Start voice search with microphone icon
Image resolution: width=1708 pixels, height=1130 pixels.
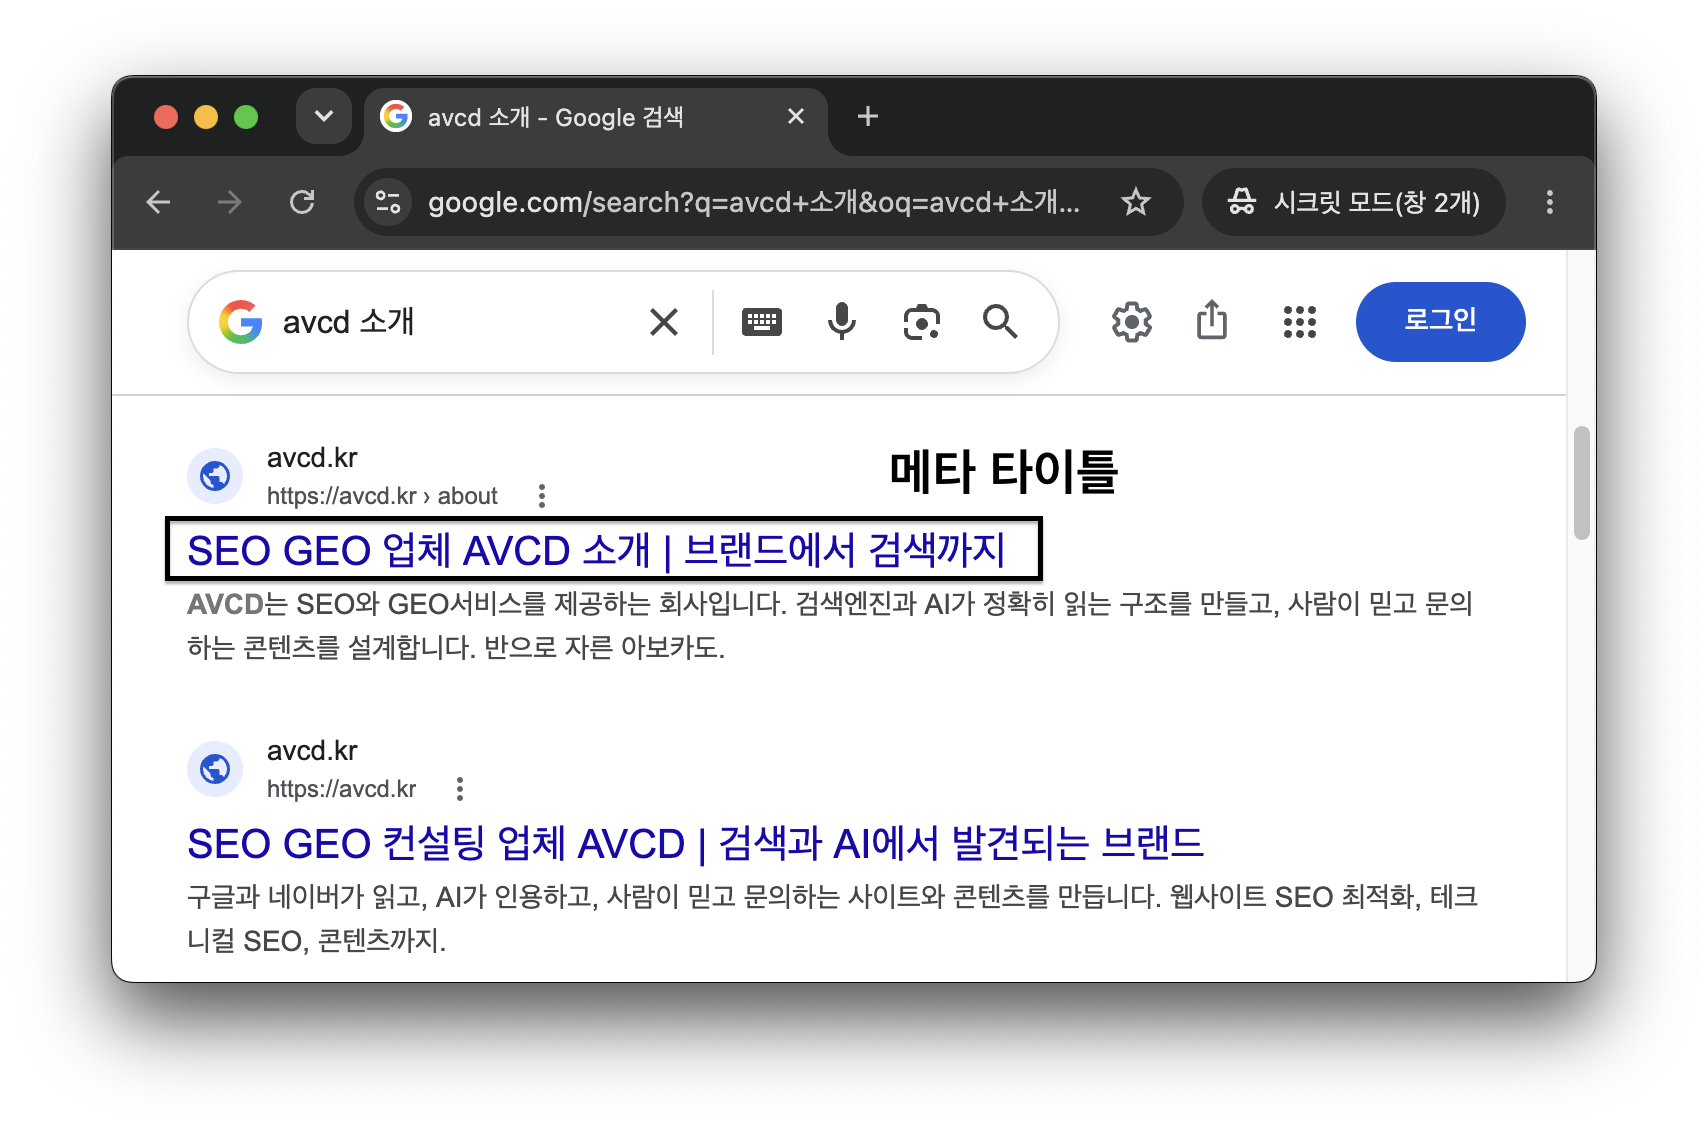click(842, 322)
